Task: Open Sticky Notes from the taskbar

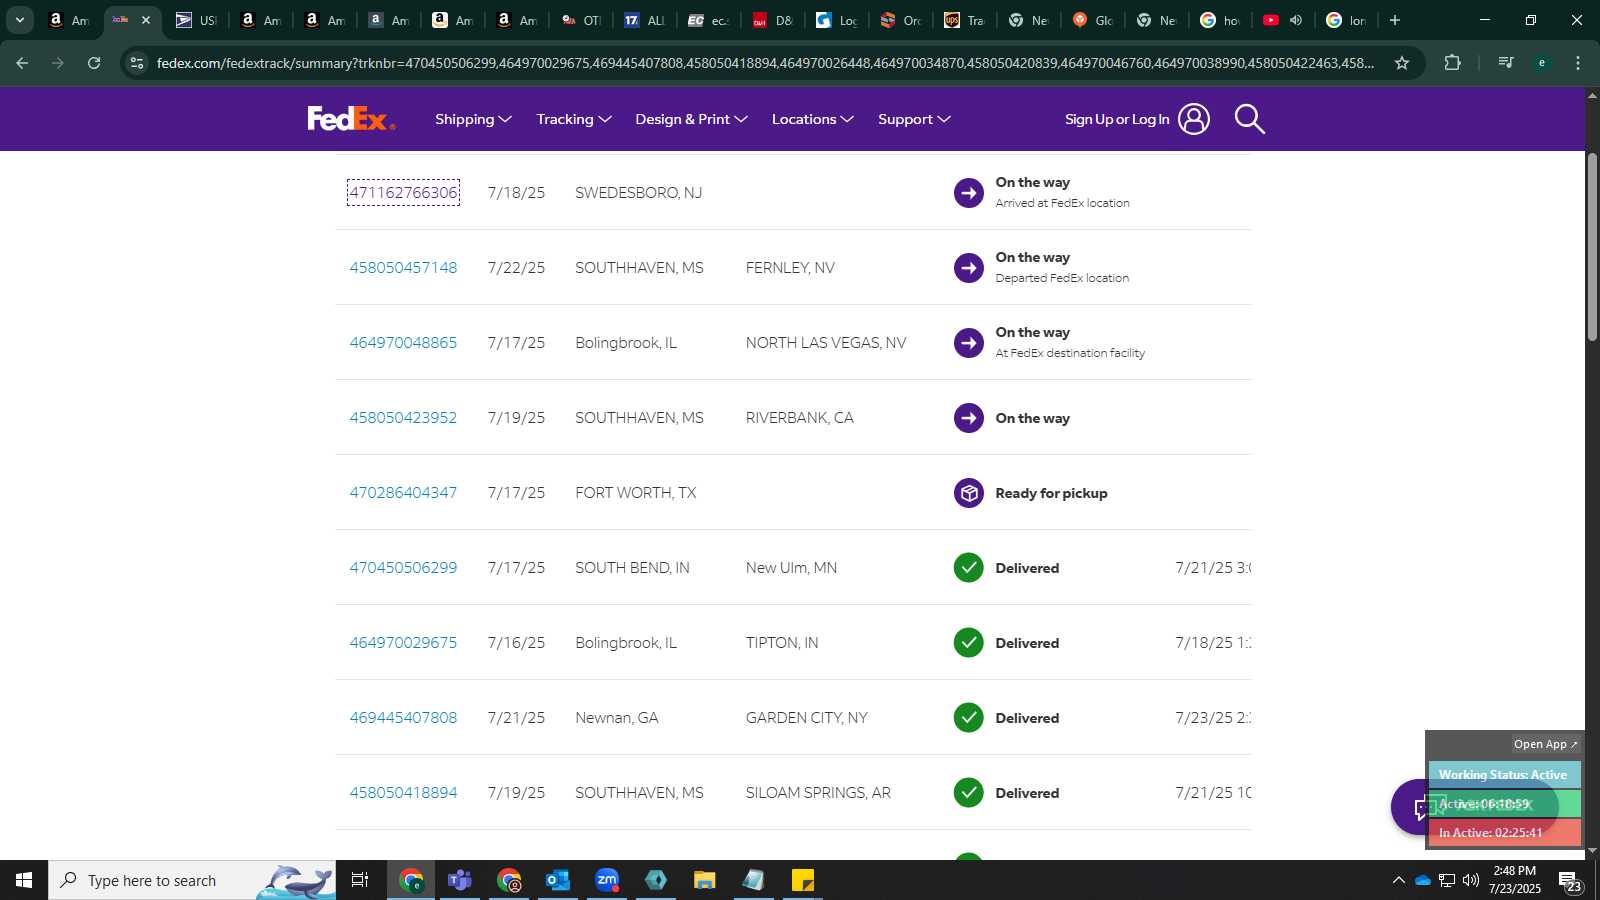Action: [803, 880]
